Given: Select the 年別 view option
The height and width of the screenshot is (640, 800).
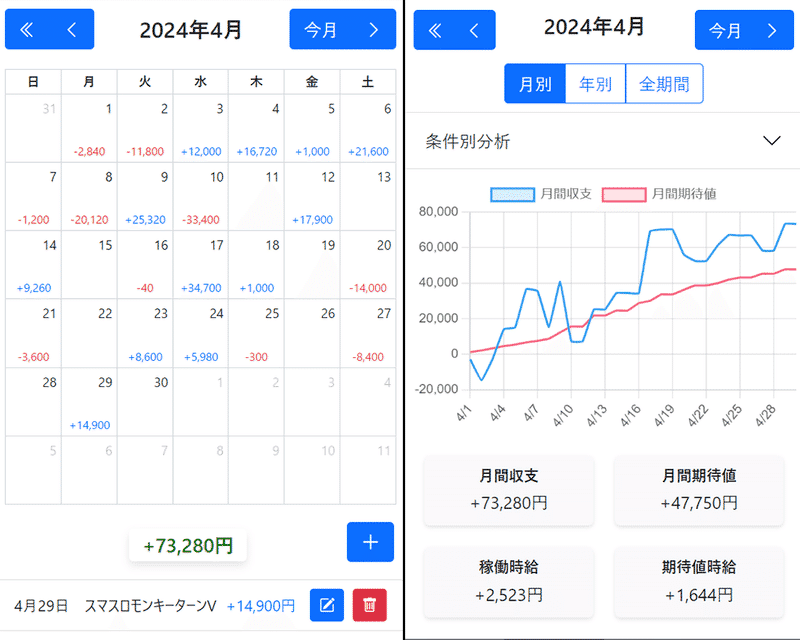Looking at the screenshot, I should point(596,84).
